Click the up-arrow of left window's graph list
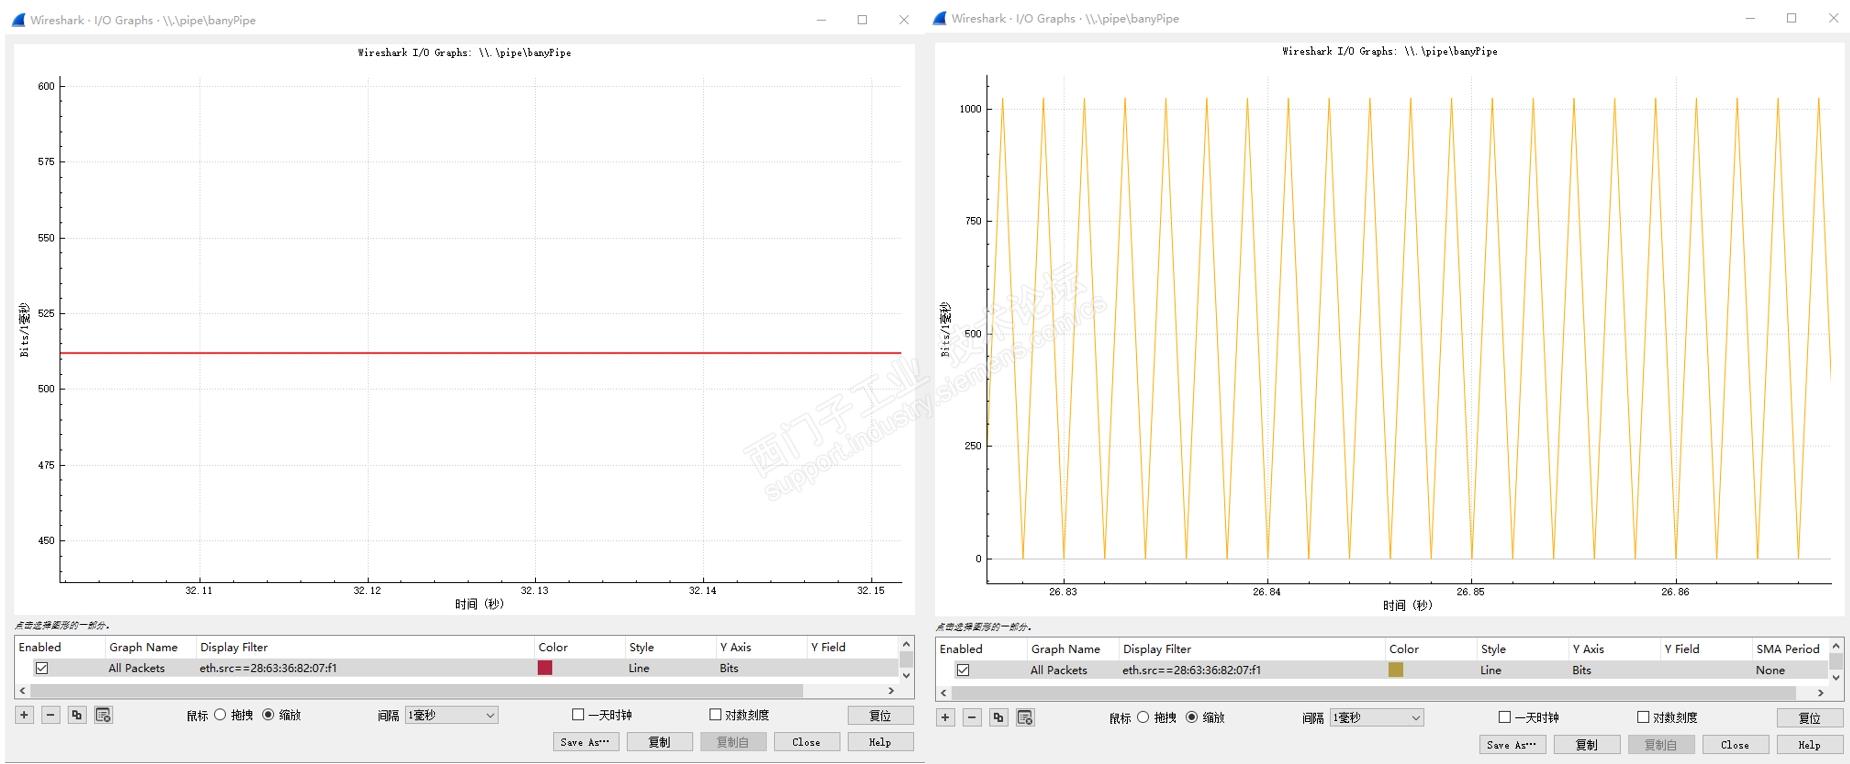 [907, 645]
